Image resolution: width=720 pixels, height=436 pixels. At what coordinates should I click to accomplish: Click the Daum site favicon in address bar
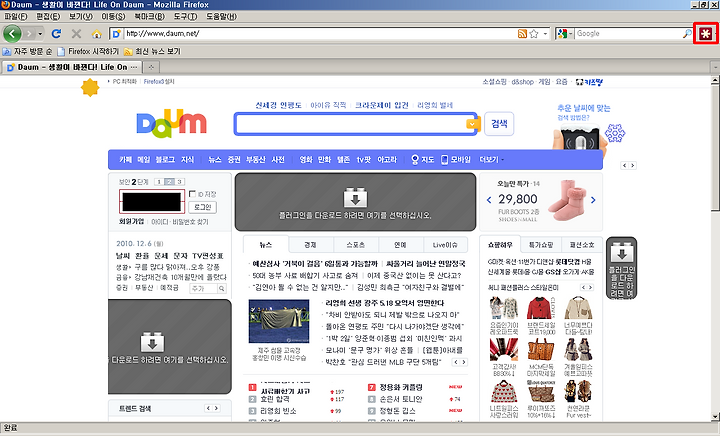(x=117, y=34)
